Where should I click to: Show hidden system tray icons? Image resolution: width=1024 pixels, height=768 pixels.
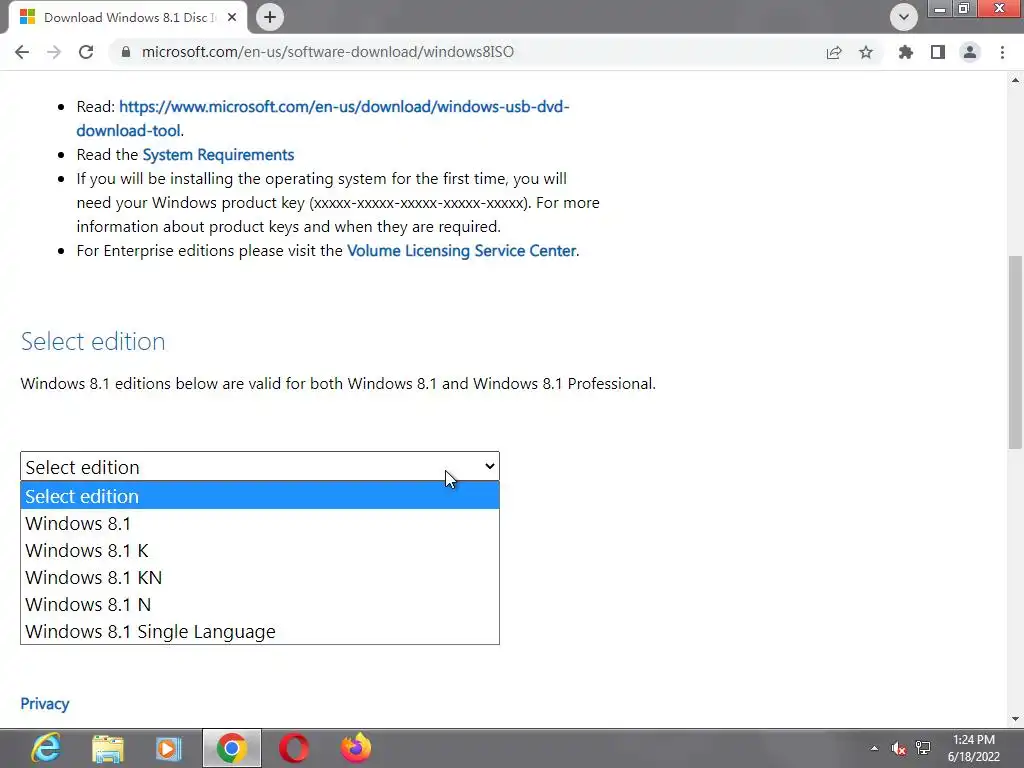[x=874, y=748]
